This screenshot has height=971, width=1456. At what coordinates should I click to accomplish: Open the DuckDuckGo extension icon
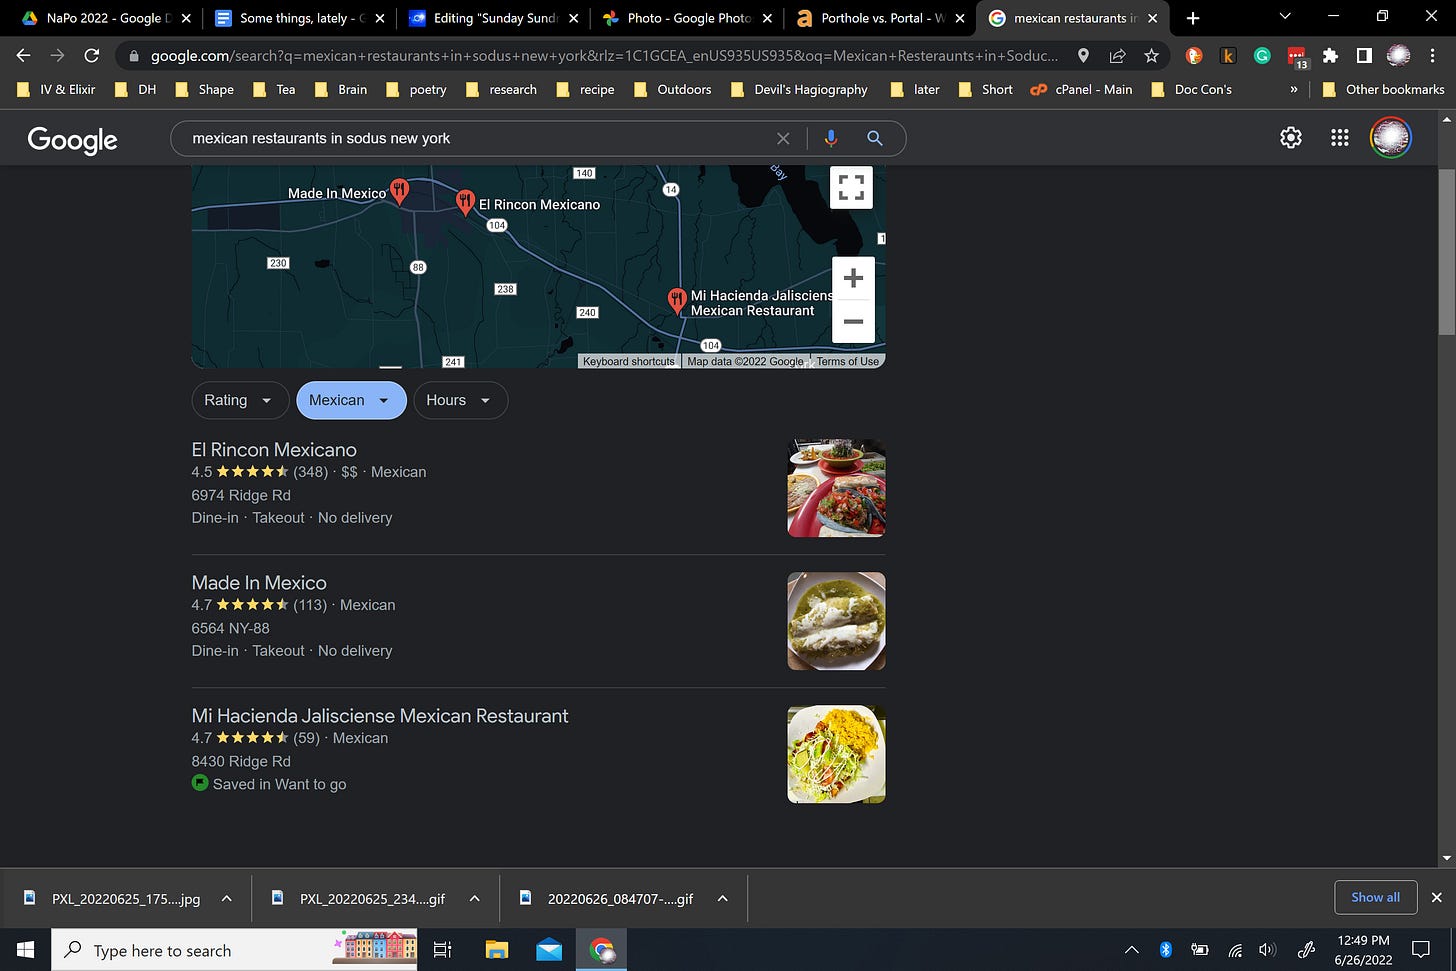pyautogui.click(x=1193, y=56)
